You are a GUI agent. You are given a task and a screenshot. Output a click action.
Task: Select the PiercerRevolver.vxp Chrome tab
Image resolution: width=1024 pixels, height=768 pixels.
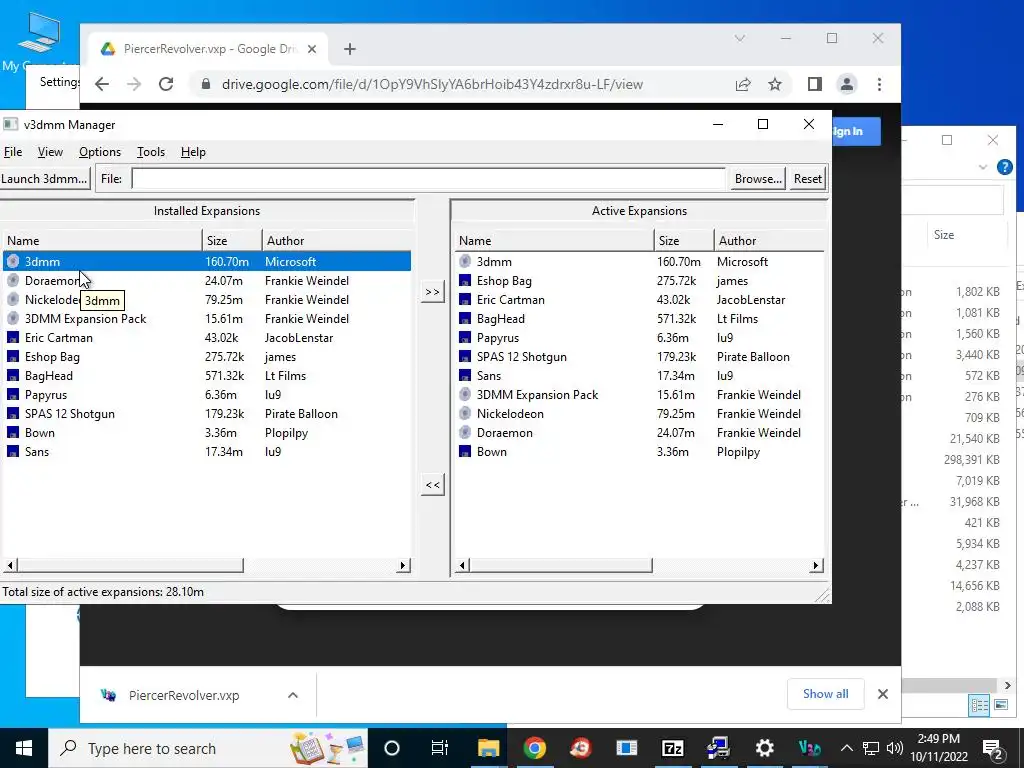[x=209, y=49]
